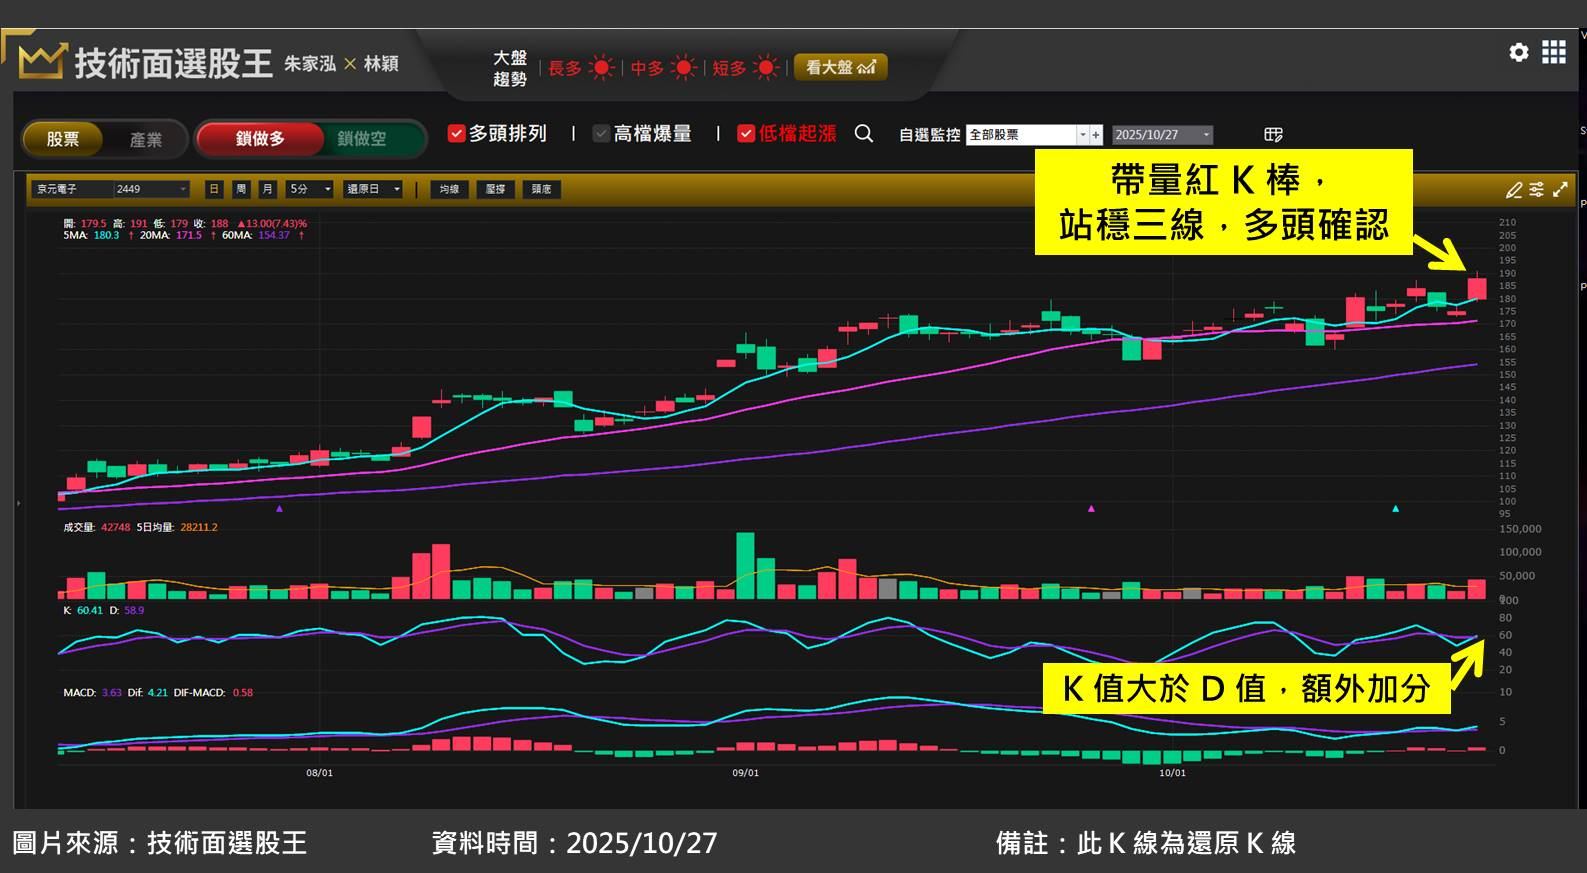
Task: Switch to 股票 mode
Action: [x=63, y=139]
